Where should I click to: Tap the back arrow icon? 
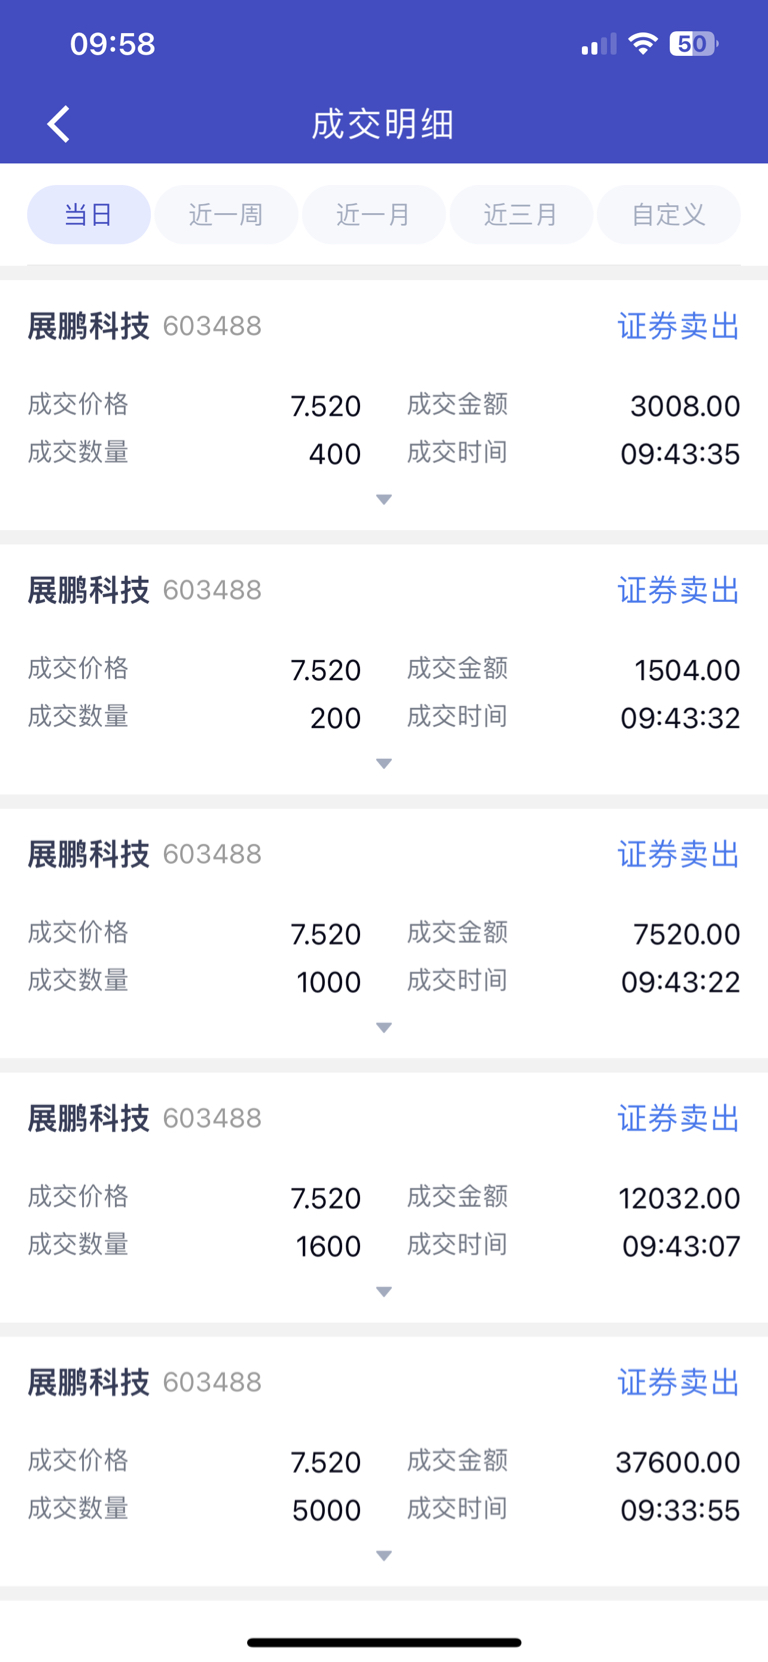(59, 124)
